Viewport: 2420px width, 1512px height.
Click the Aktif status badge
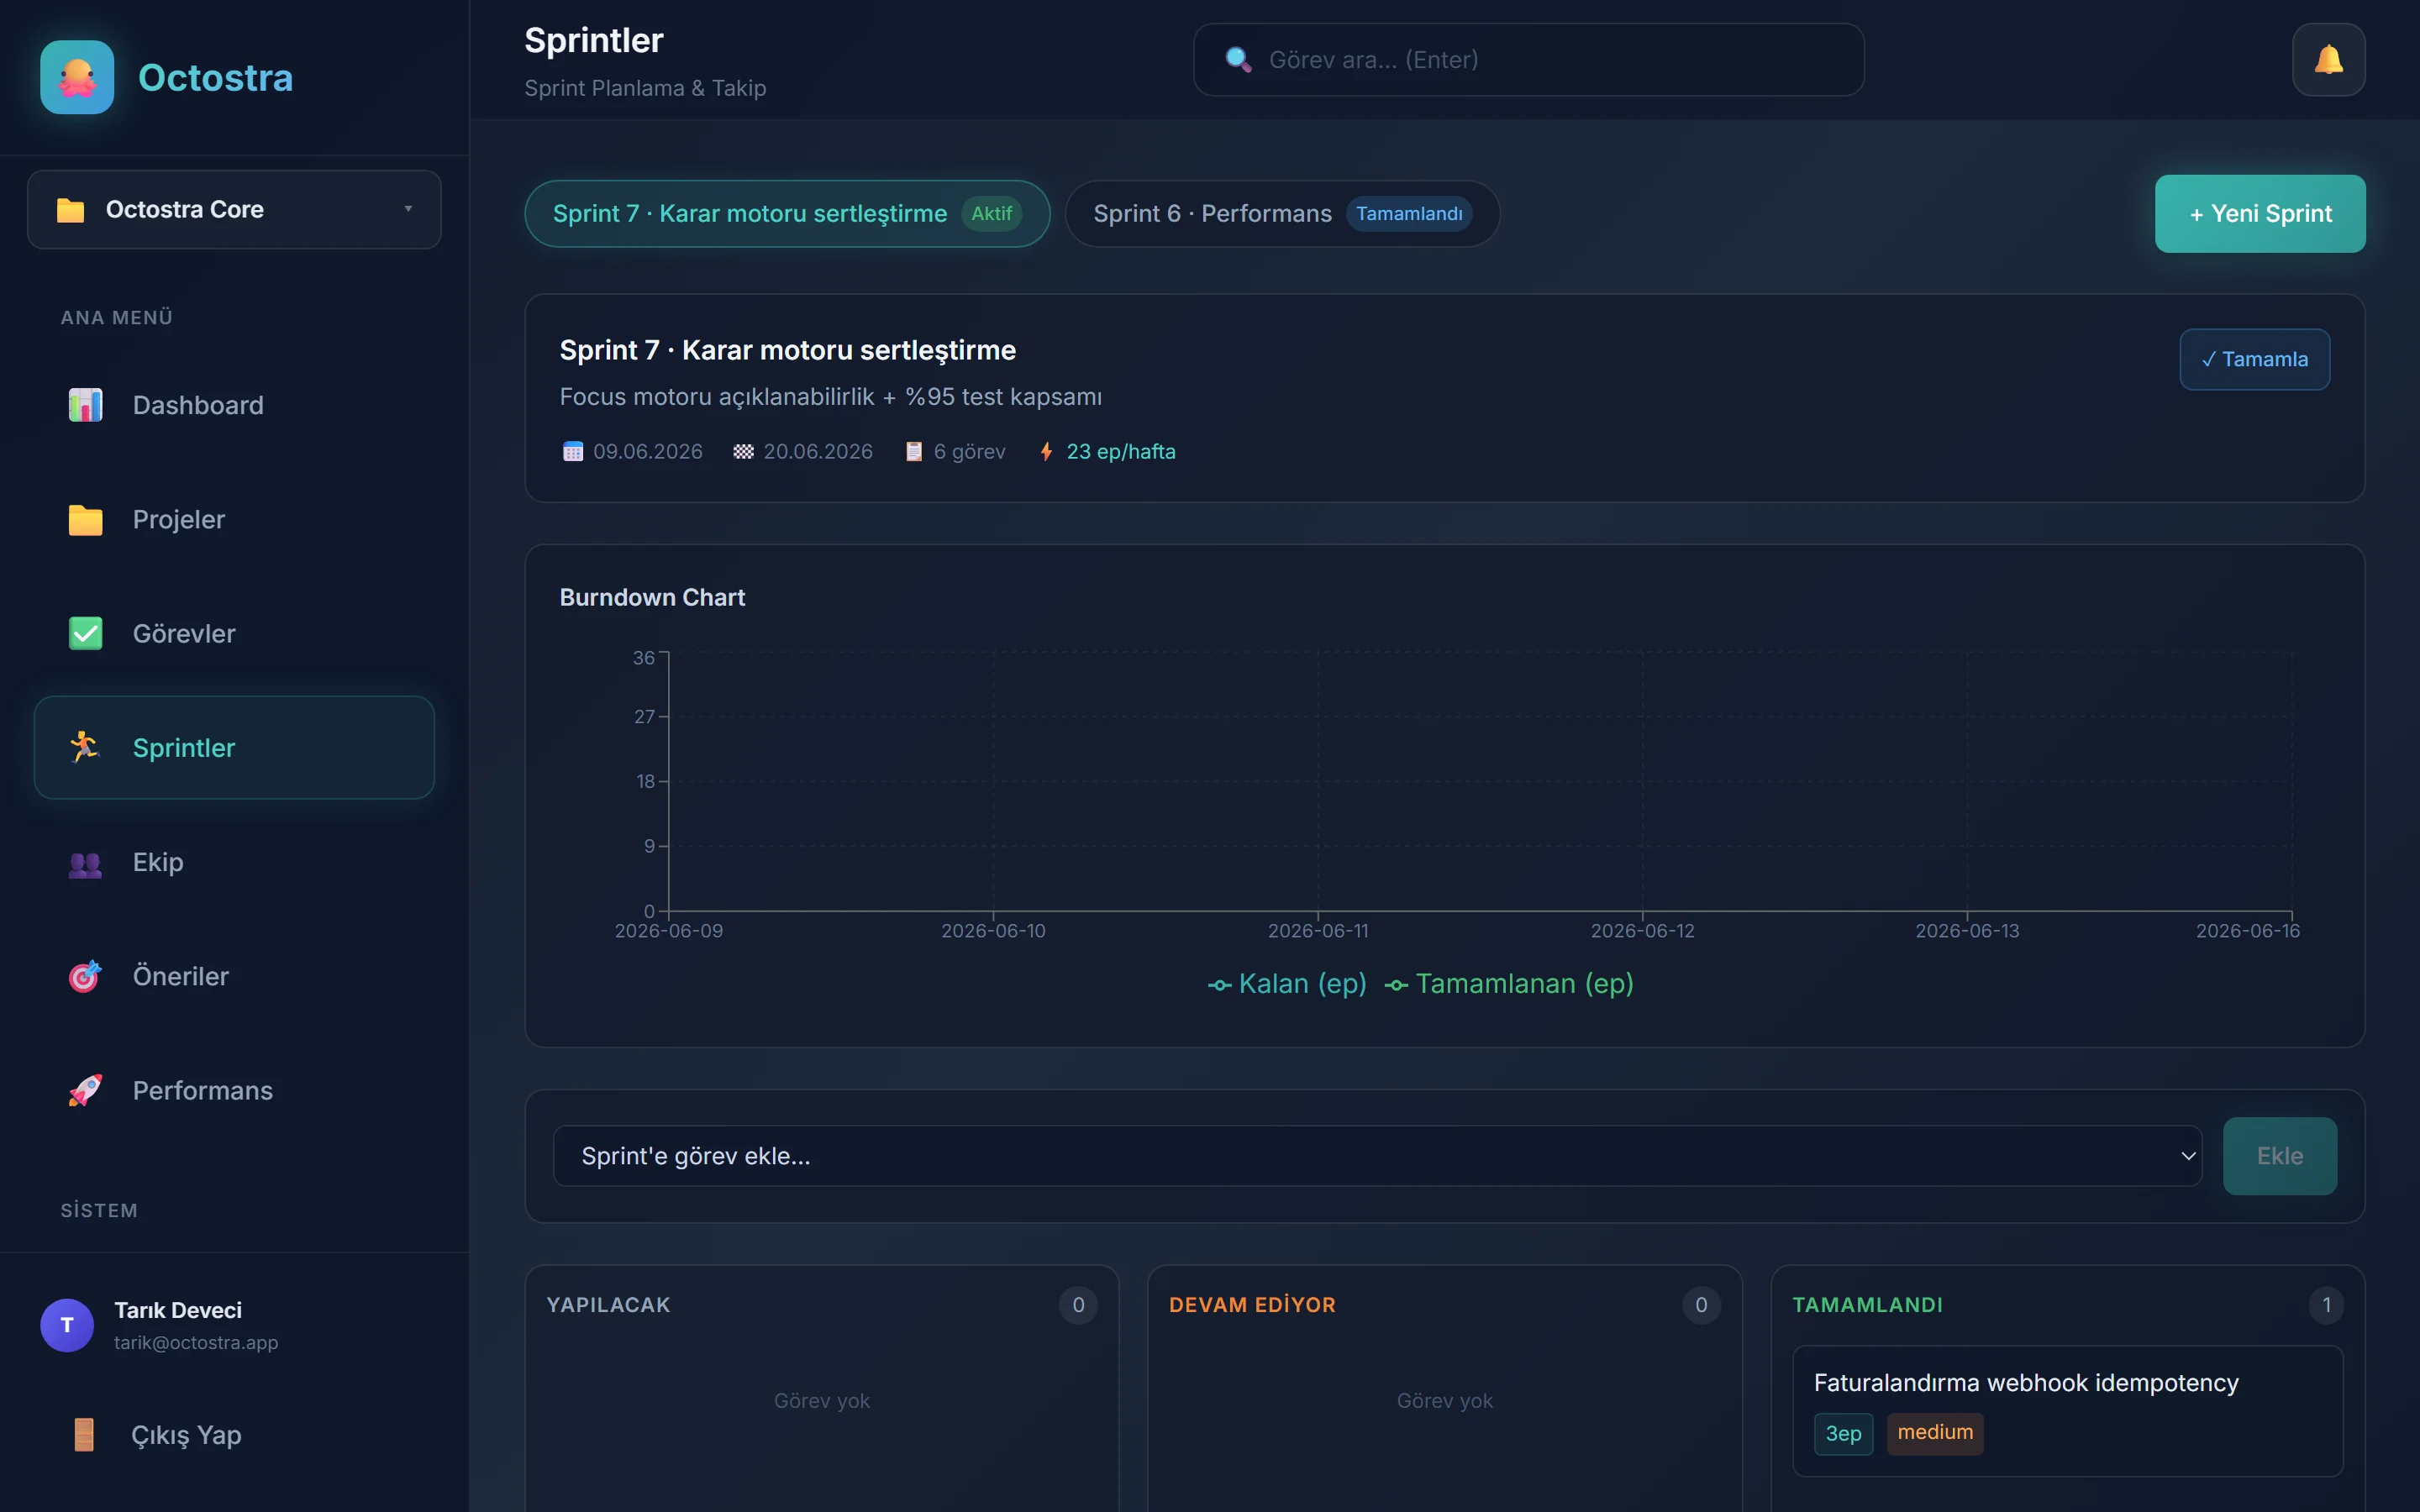(991, 214)
